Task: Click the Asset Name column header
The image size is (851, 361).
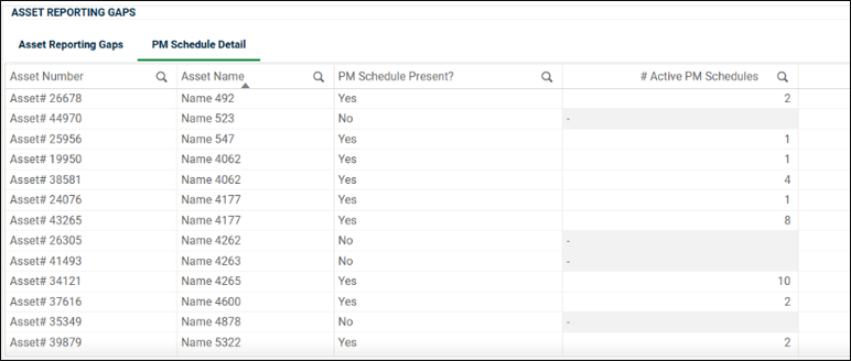Action: (x=213, y=77)
